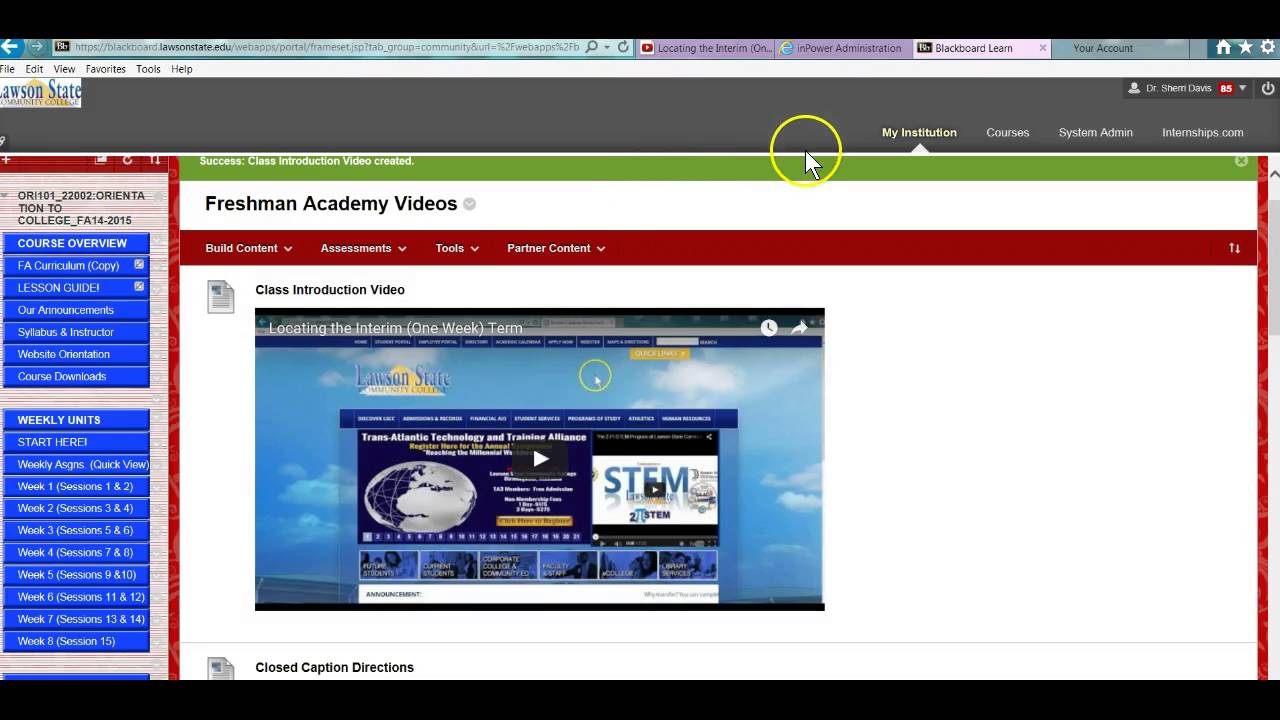This screenshot has height=720, width=1280.
Task: Open the browser View menu
Action: tap(64, 69)
